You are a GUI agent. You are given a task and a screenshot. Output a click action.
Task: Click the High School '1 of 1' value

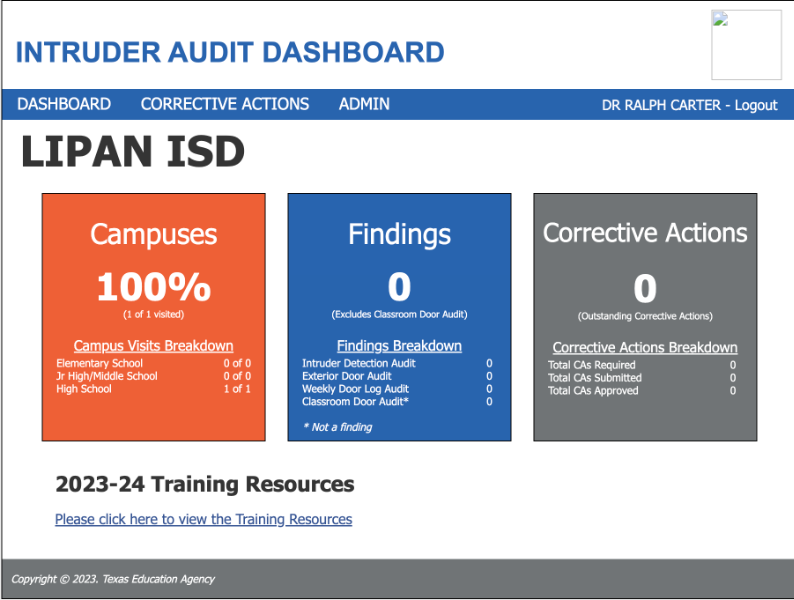click(x=237, y=389)
